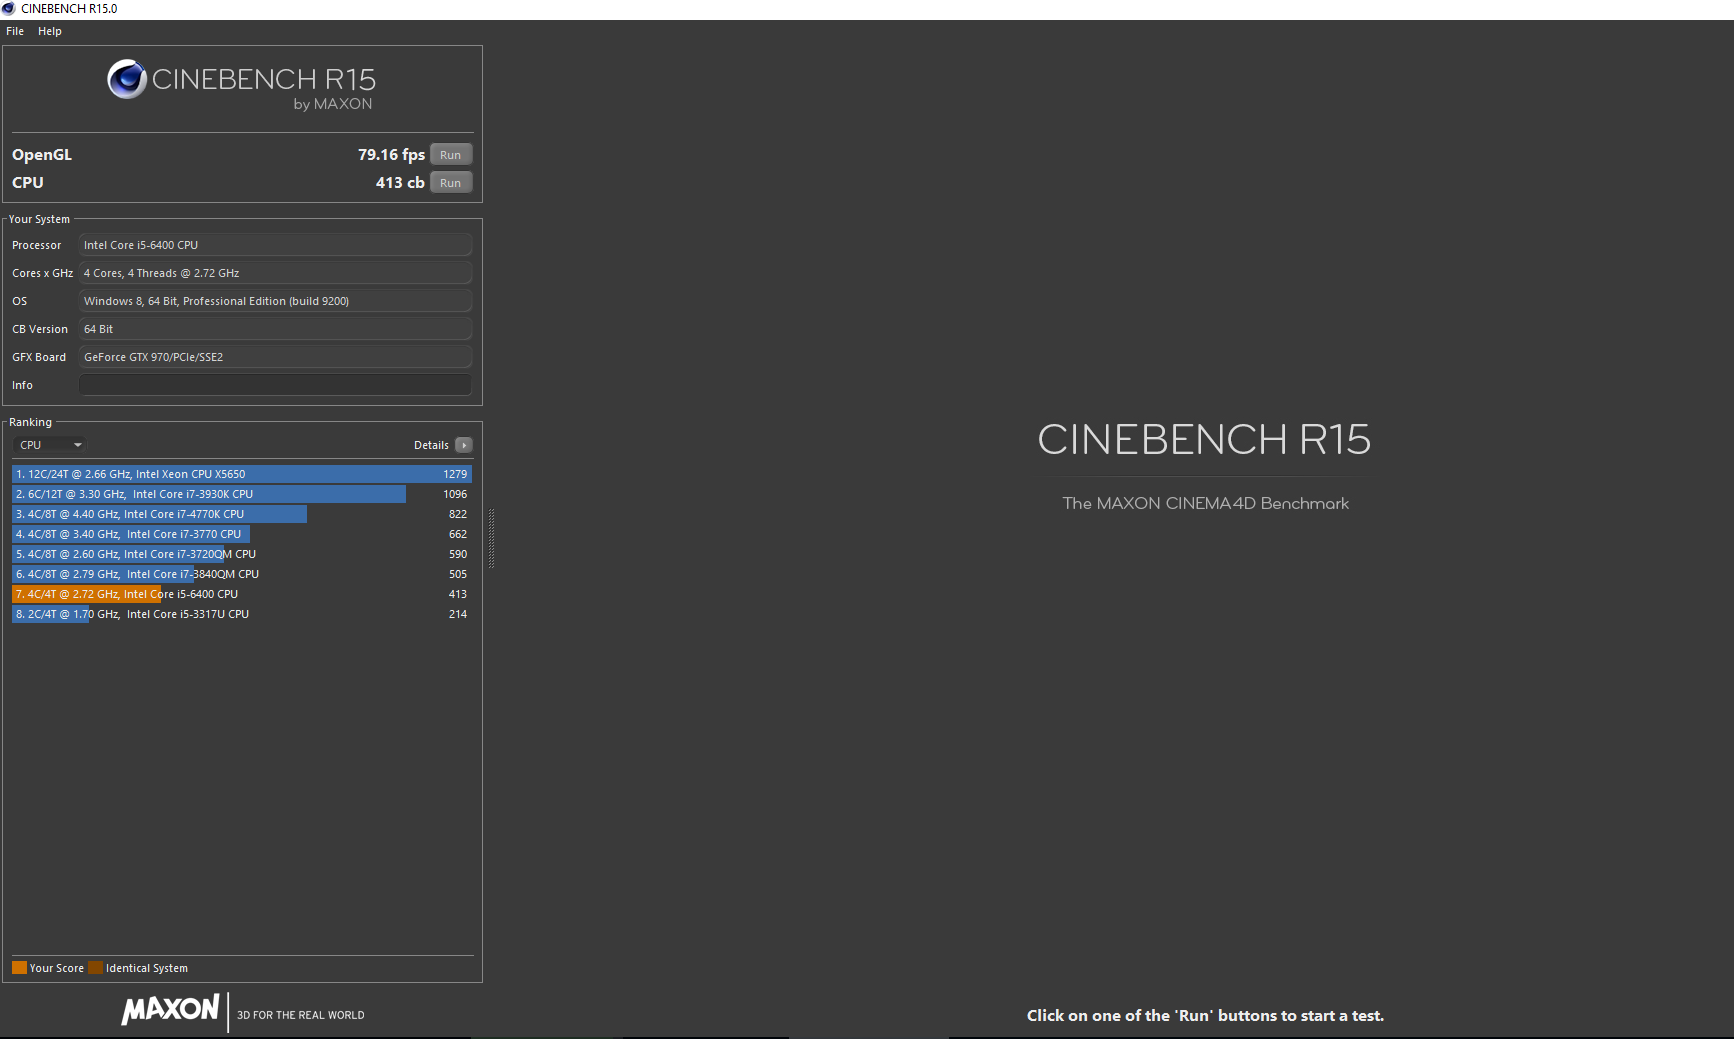Click the OpenGL label
The image size is (1735, 1040).
click(42, 155)
